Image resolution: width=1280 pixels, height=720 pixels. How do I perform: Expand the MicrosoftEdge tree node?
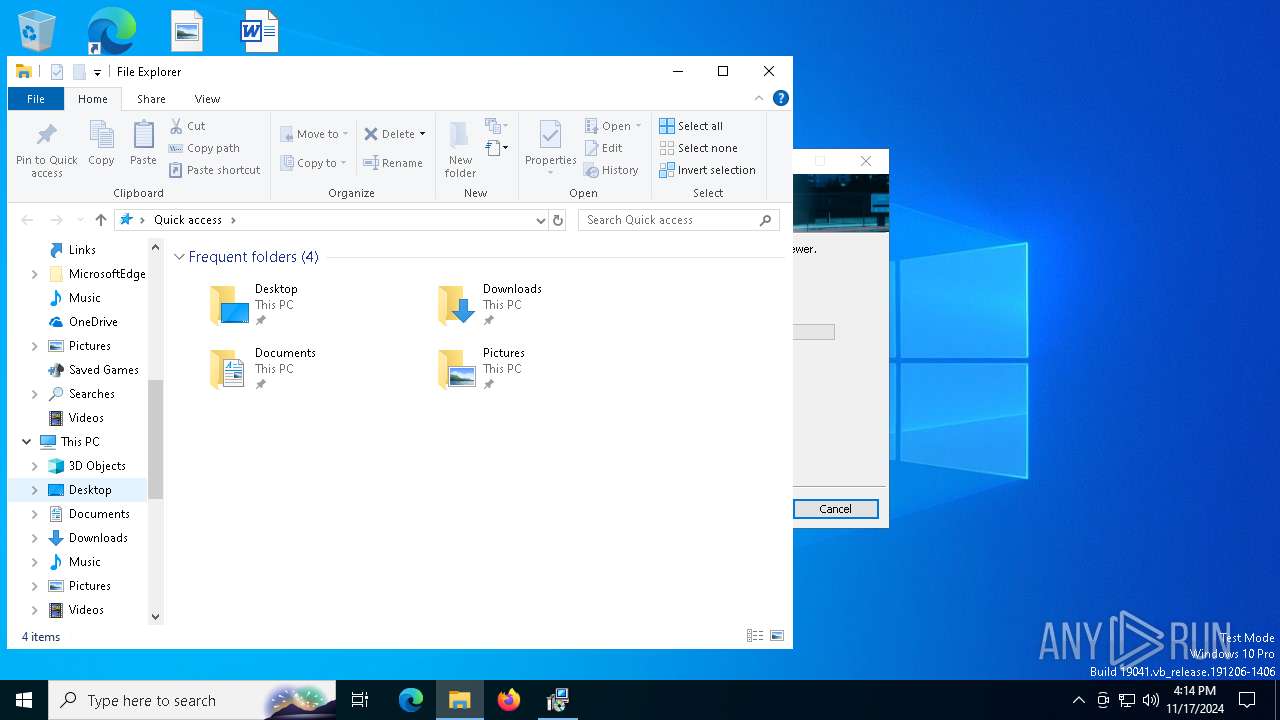(x=35, y=274)
